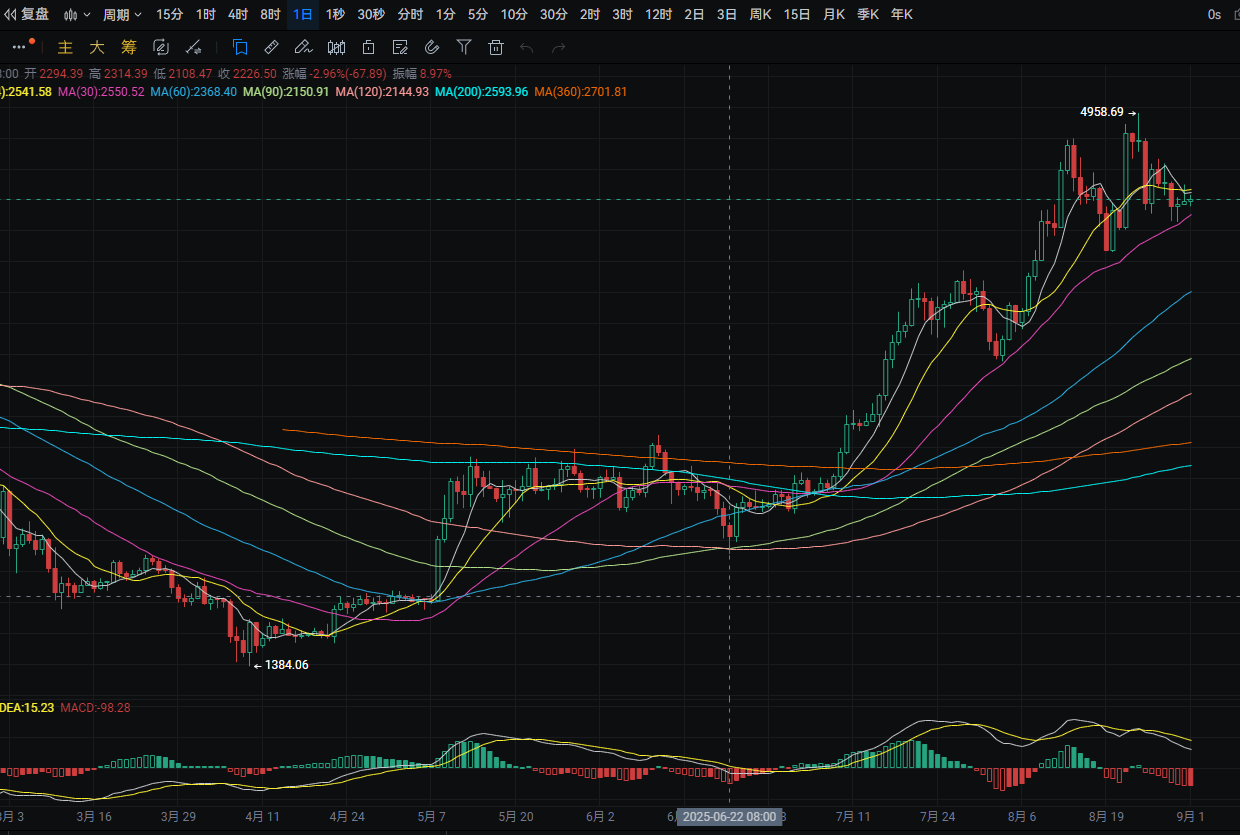The height and width of the screenshot is (835, 1240).
Task: Open the three-dots more menu
Action: pos(19,47)
